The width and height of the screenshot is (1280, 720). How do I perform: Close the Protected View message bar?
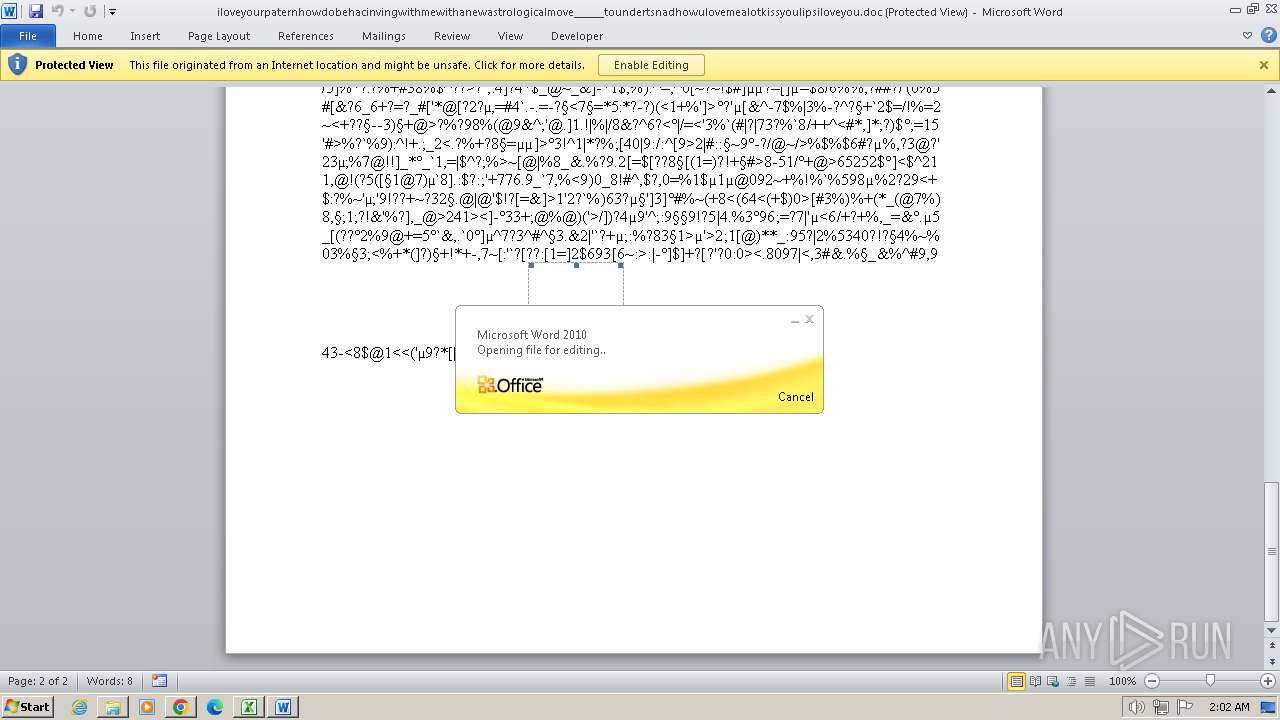(1264, 65)
